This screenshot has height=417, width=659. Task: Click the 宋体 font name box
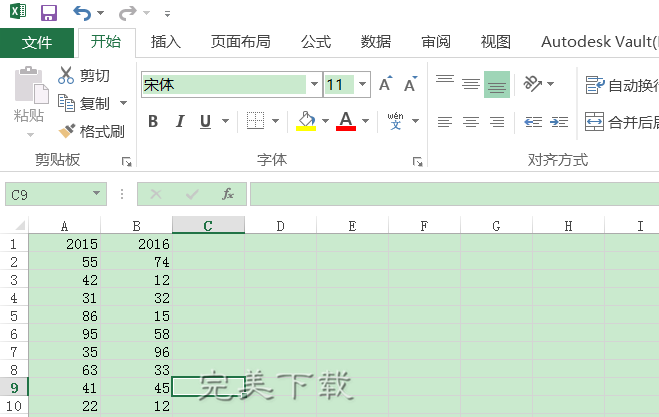224,84
